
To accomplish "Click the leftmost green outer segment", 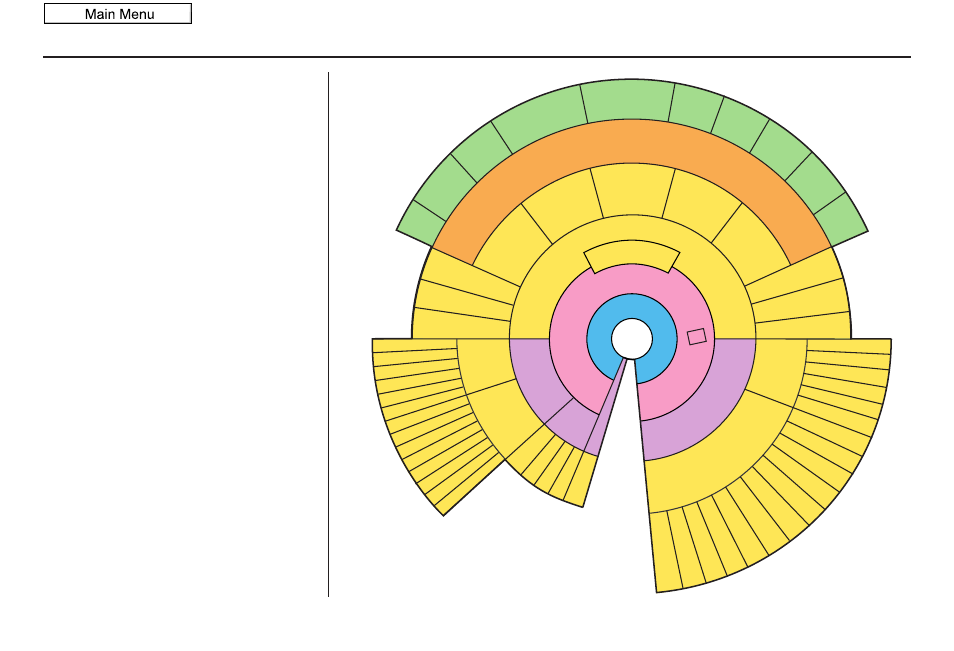I will [422, 223].
